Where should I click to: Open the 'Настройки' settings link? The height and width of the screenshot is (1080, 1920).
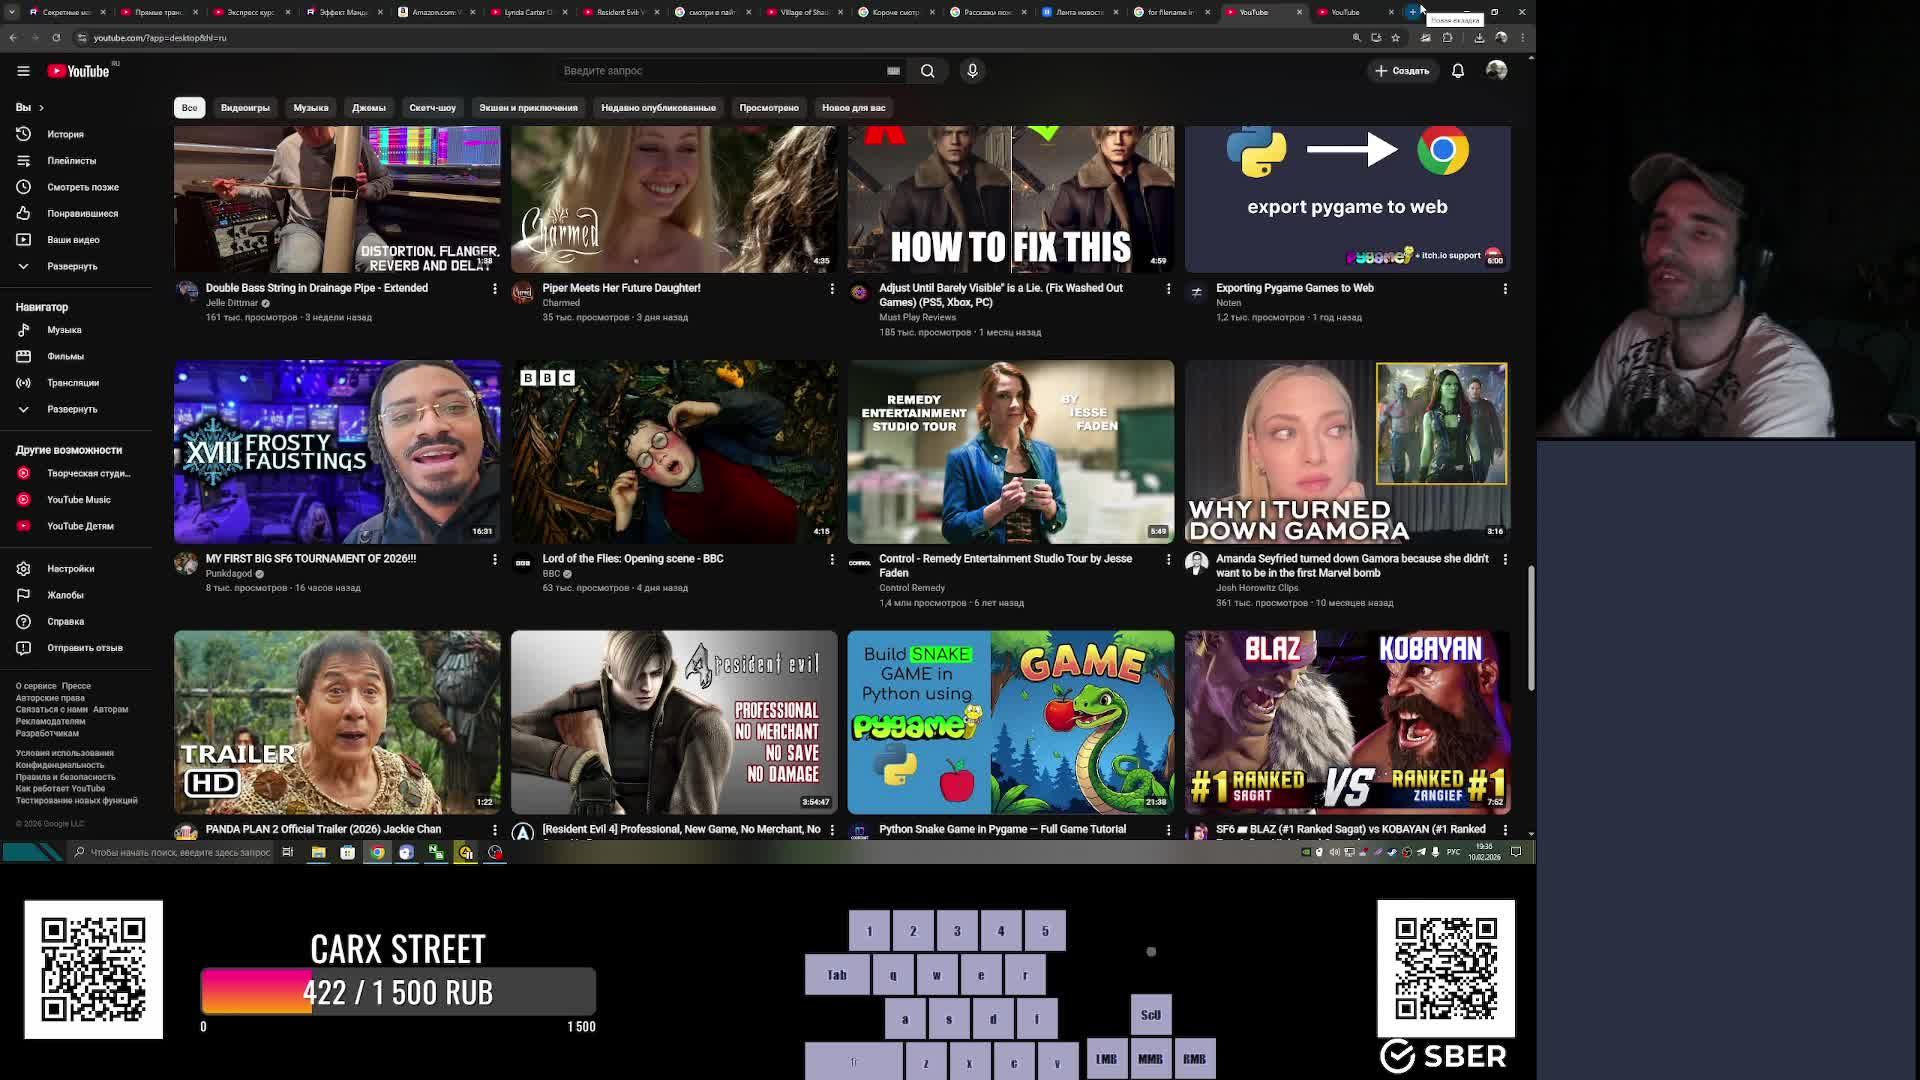click(x=70, y=569)
